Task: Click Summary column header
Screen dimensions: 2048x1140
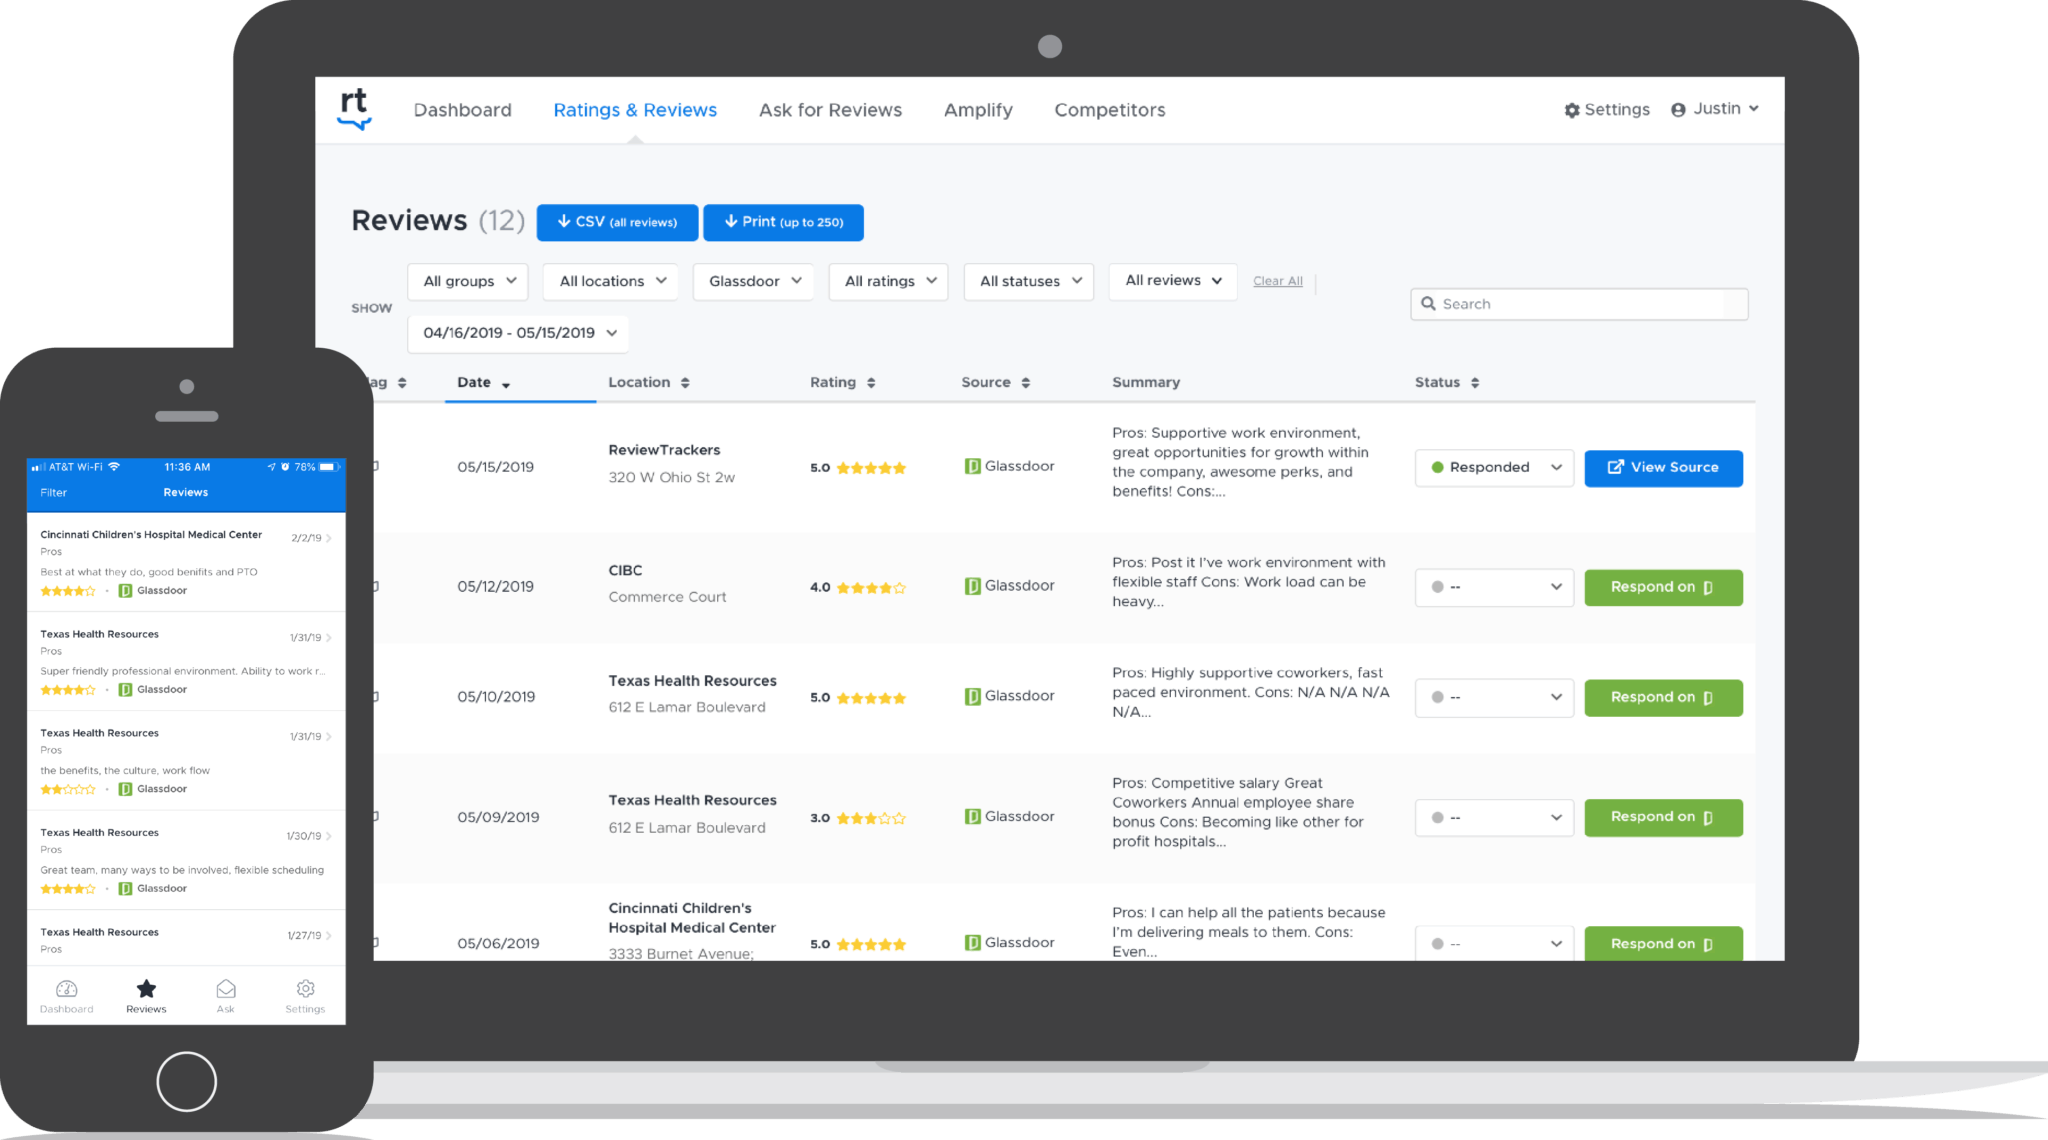Action: click(x=1146, y=383)
